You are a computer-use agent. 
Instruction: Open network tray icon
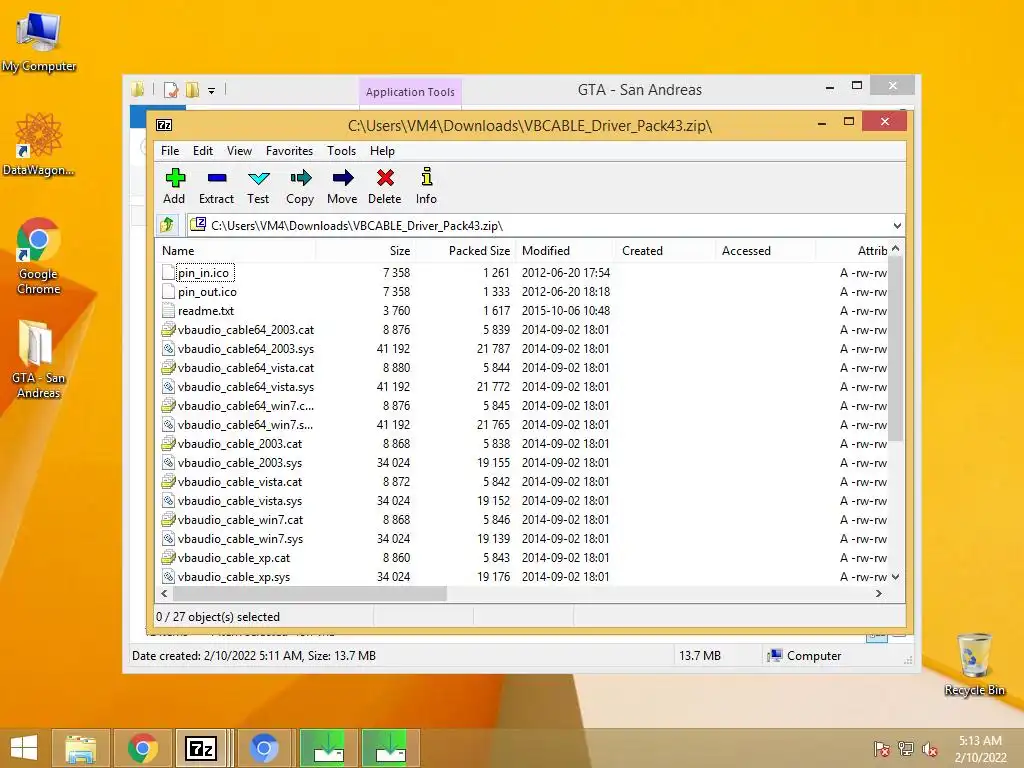(x=906, y=749)
